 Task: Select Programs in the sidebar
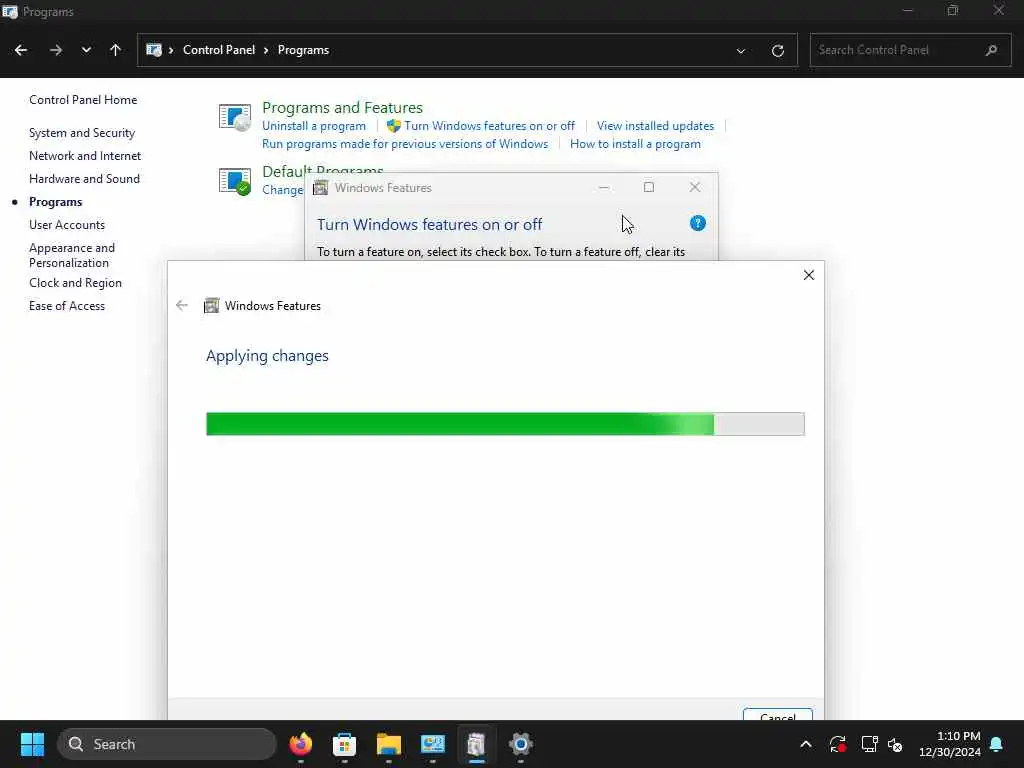coord(56,202)
